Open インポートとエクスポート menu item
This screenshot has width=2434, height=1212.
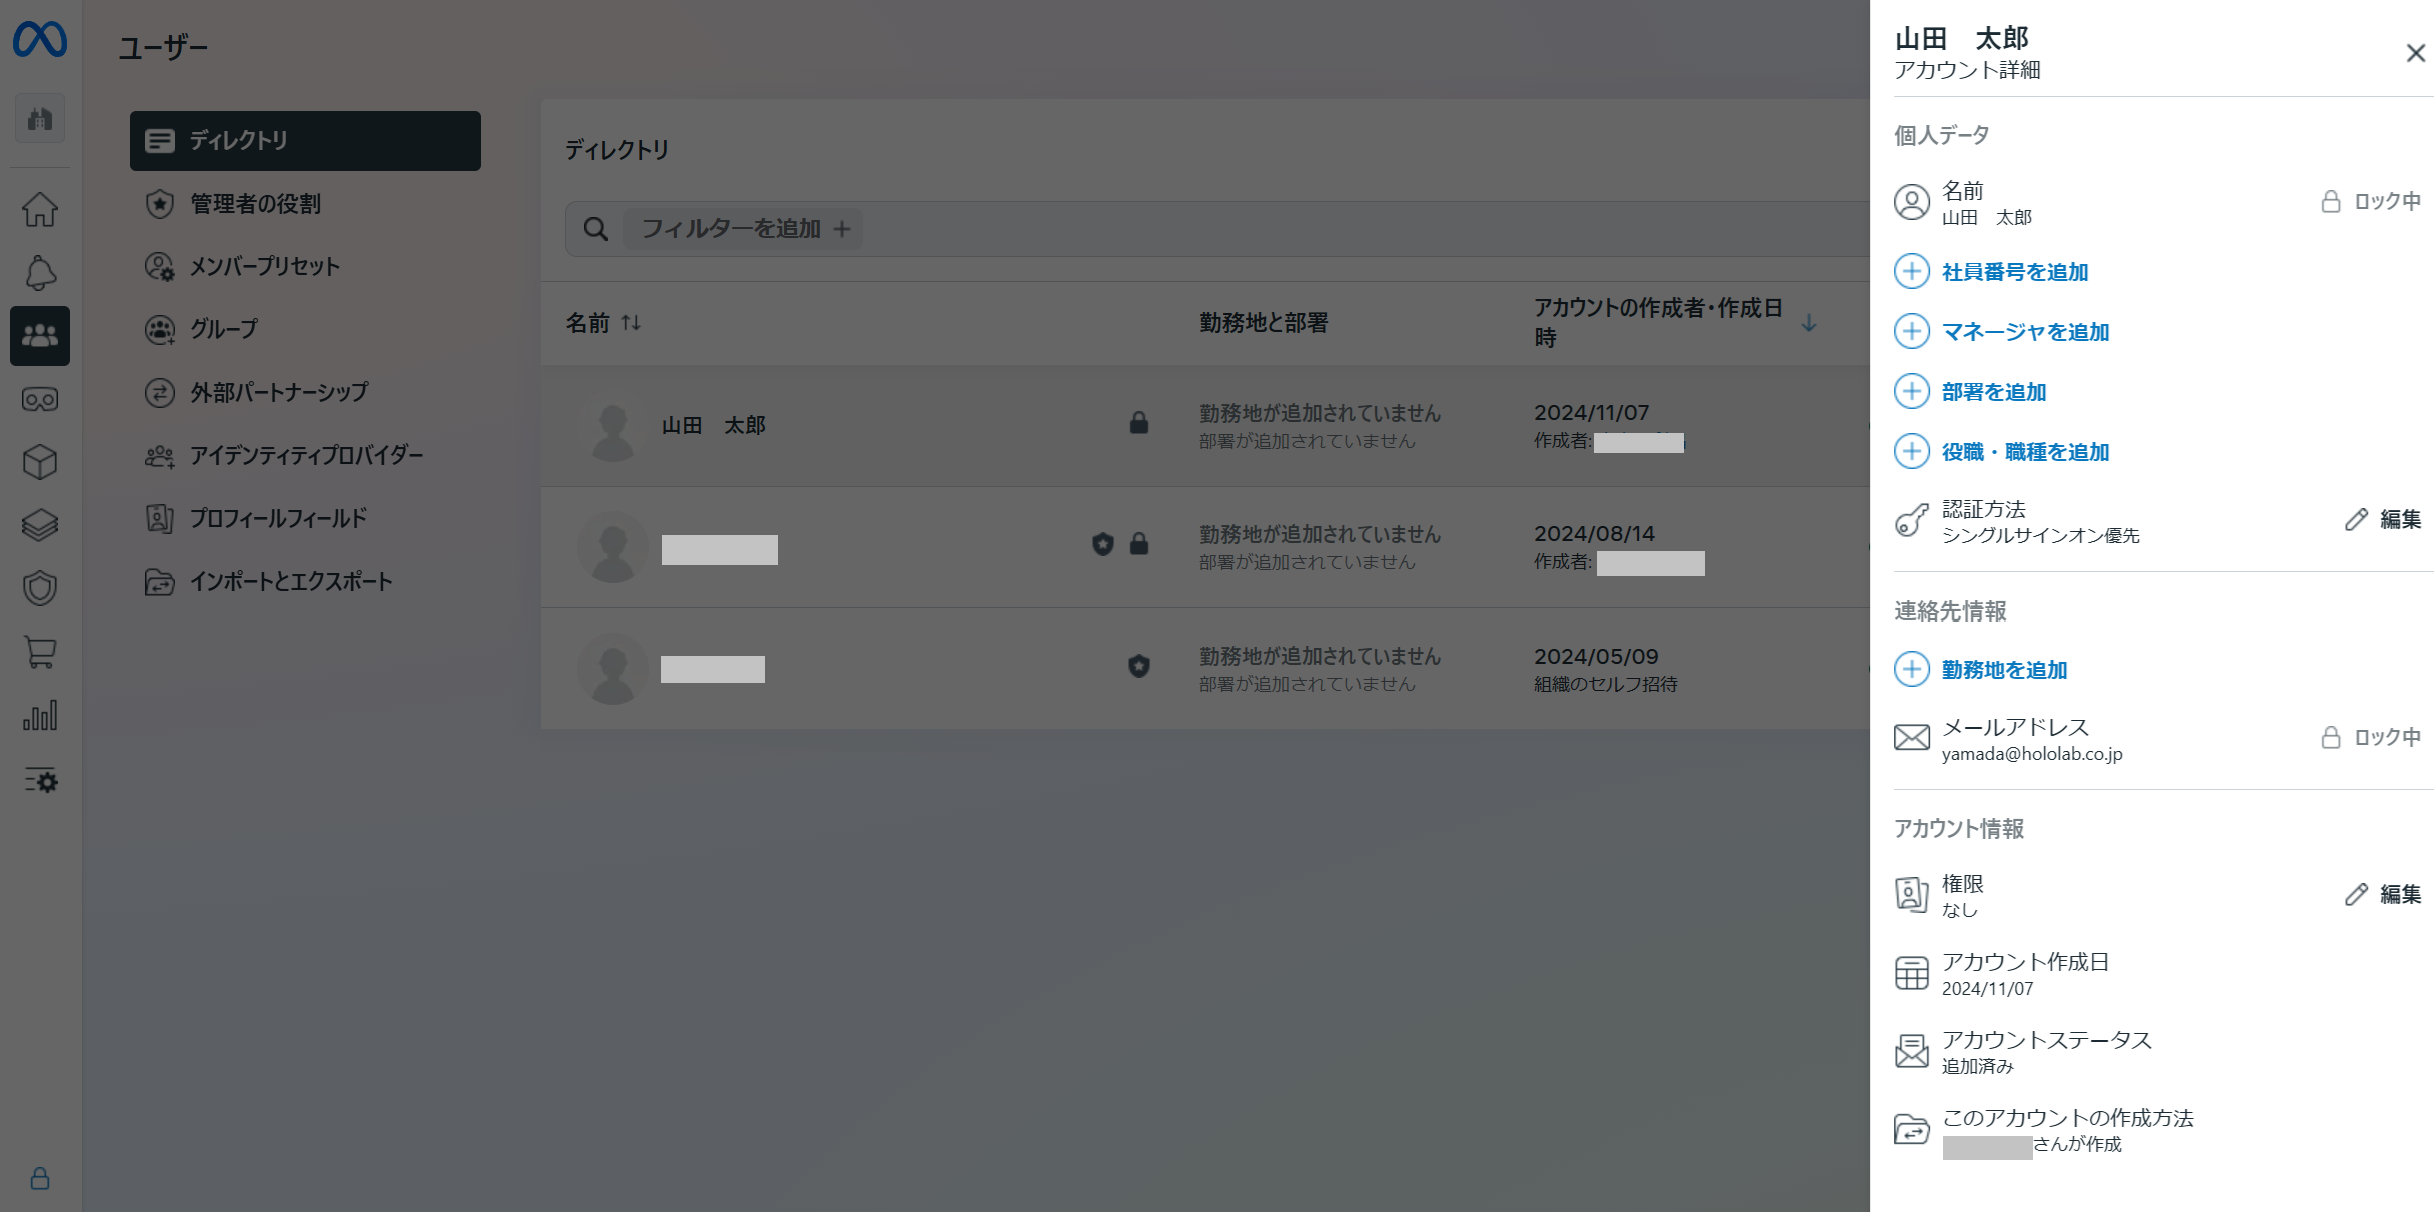291,581
